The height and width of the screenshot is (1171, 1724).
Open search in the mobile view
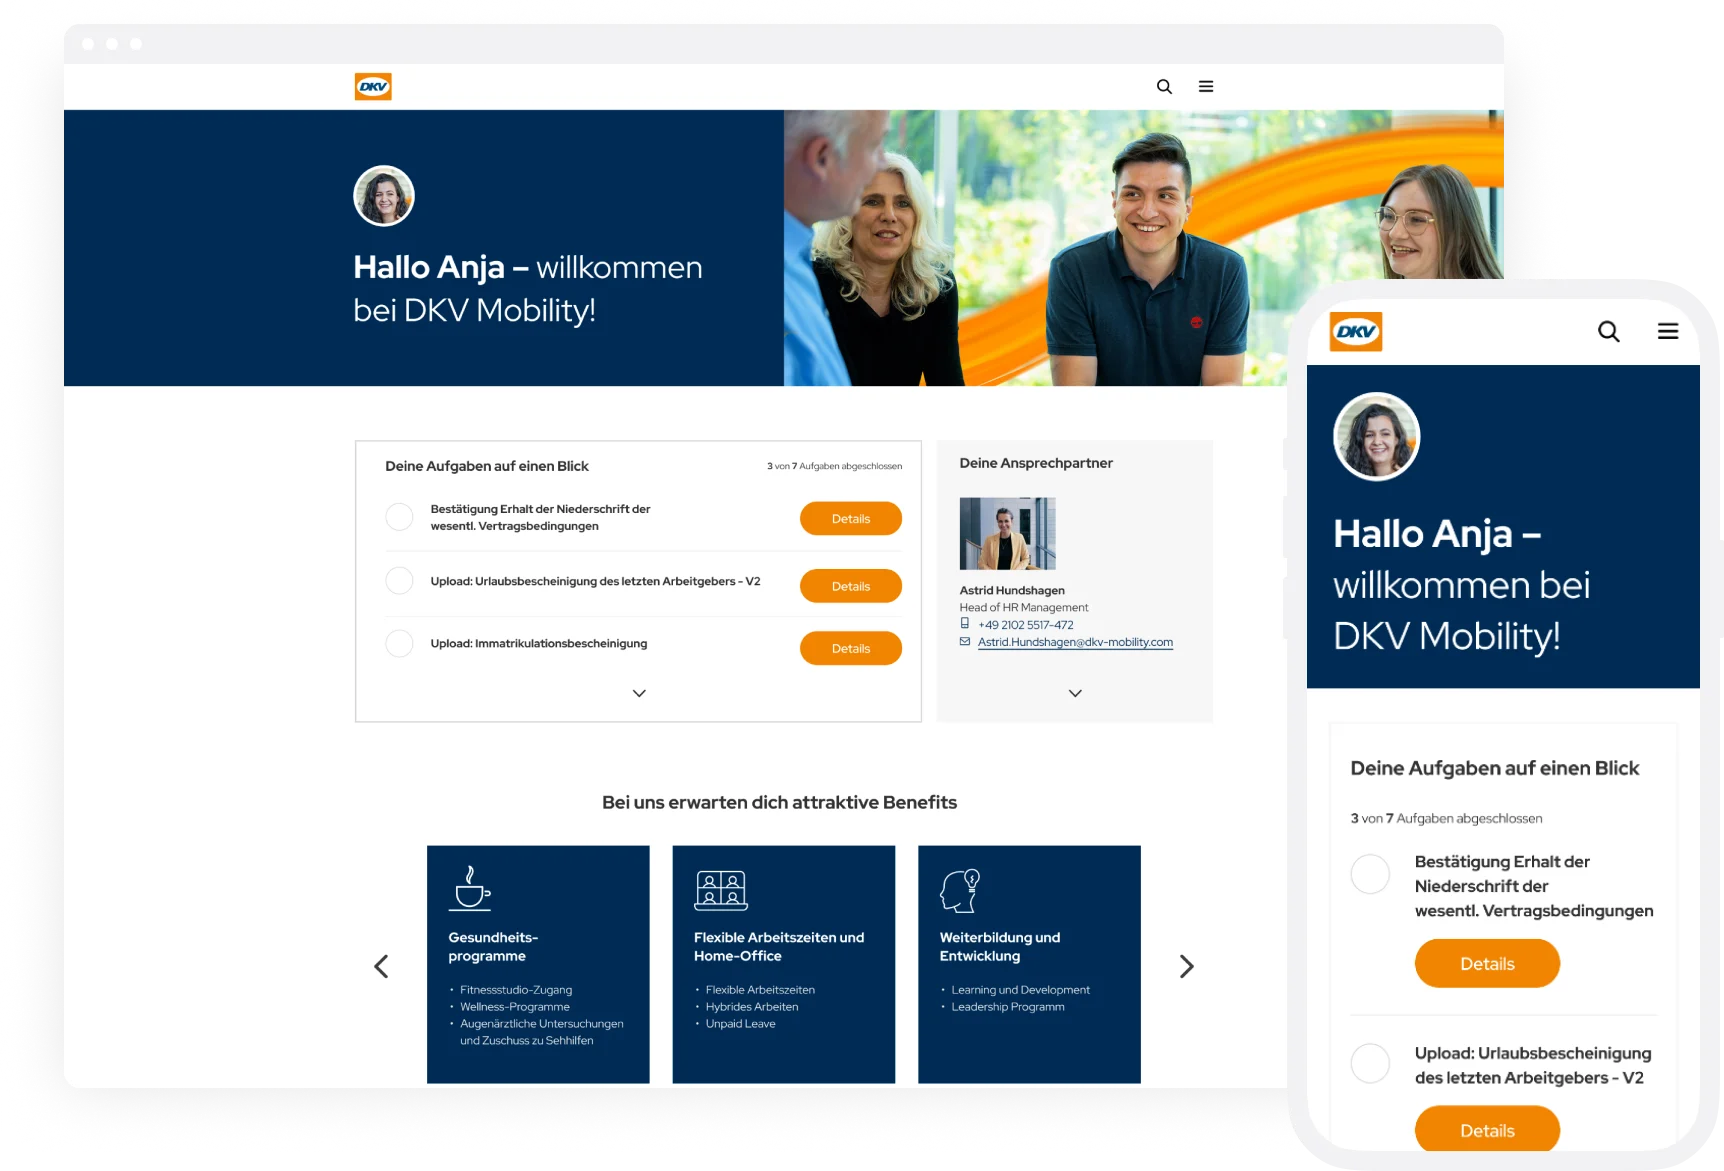(x=1608, y=331)
